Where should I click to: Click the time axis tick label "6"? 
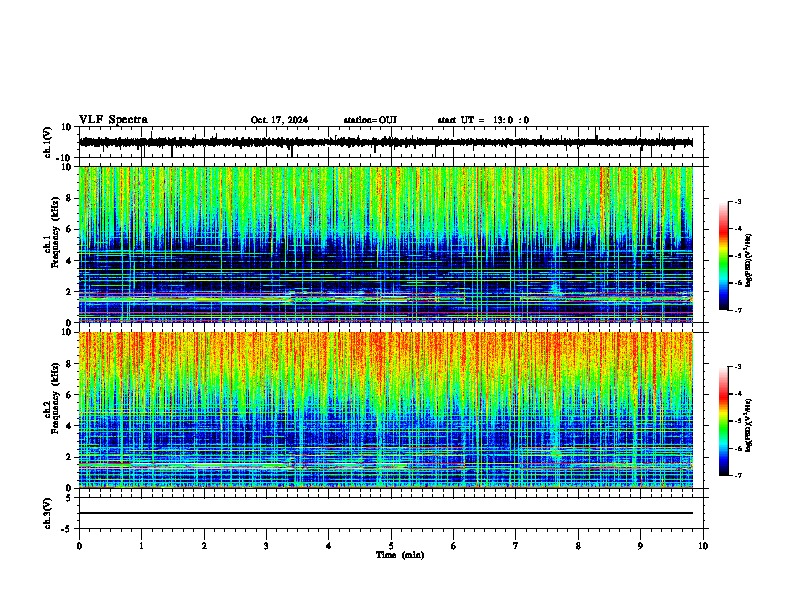point(454,546)
